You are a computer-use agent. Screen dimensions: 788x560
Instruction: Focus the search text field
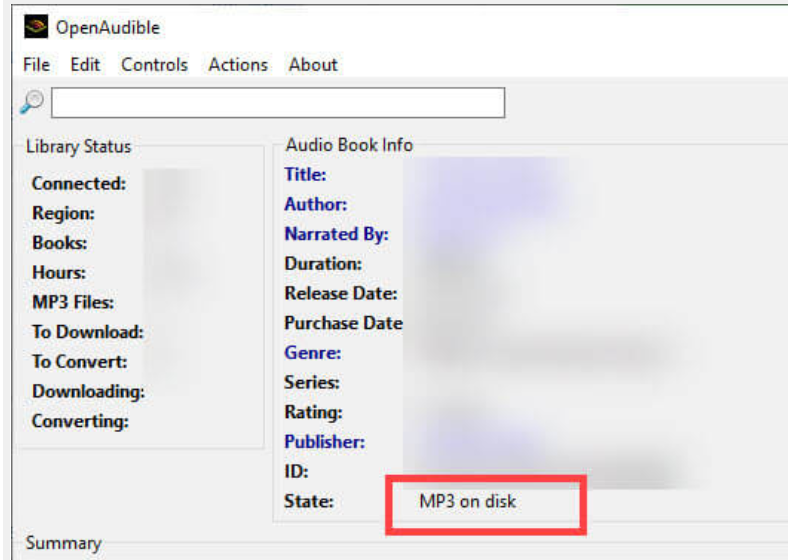point(278,103)
